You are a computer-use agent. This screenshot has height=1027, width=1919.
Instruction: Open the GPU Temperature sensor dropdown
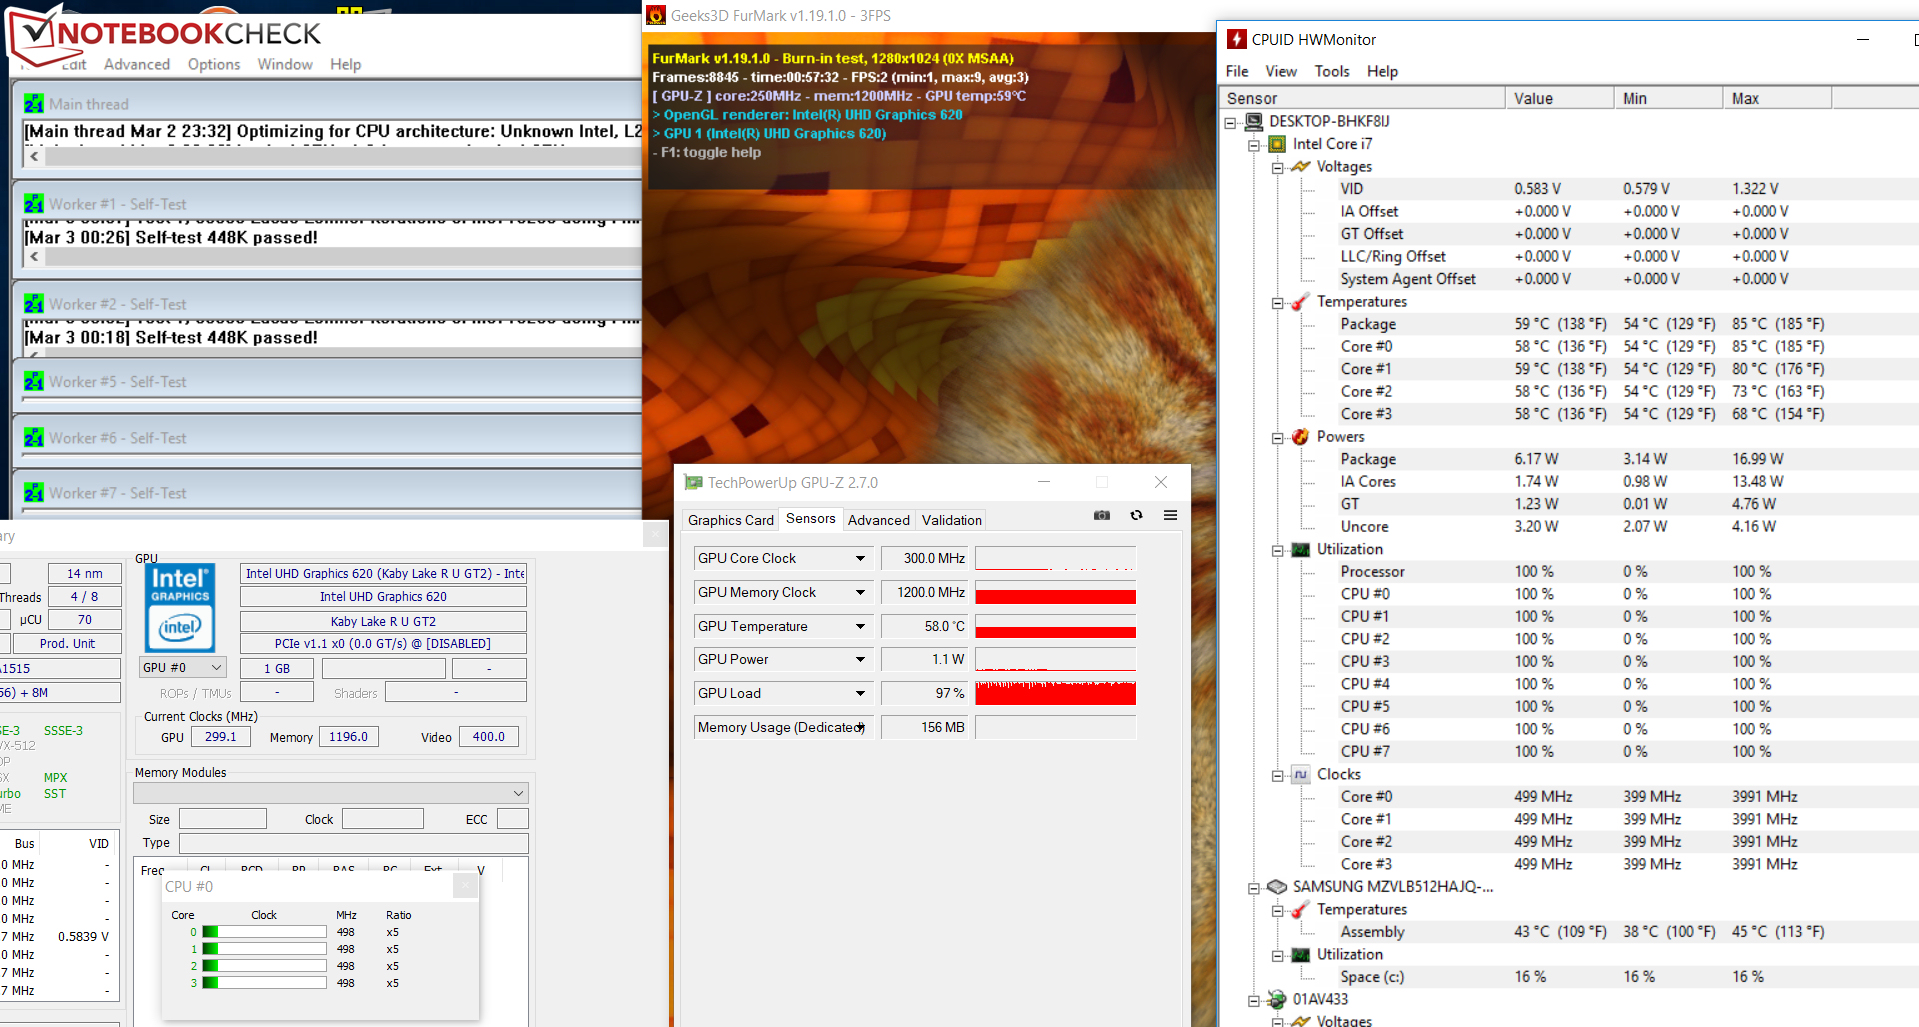(860, 626)
